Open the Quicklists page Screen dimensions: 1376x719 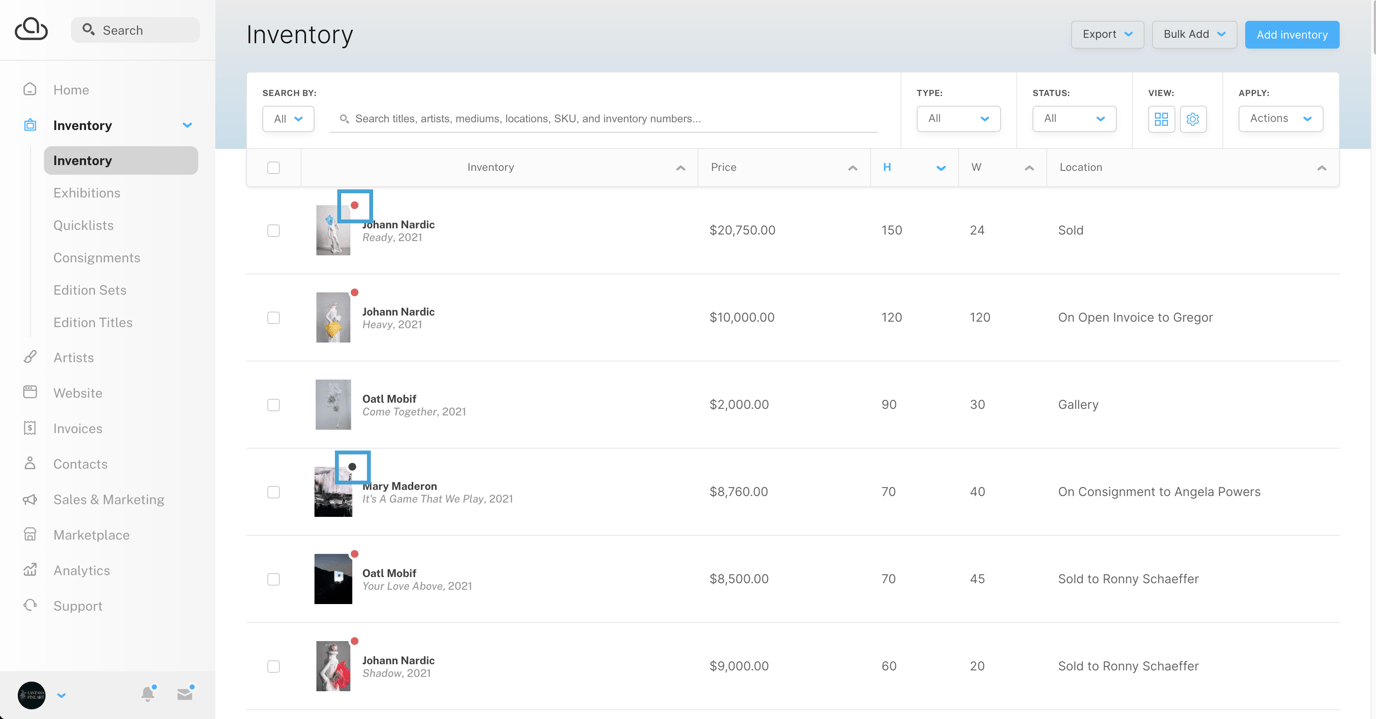click(83, 225)
